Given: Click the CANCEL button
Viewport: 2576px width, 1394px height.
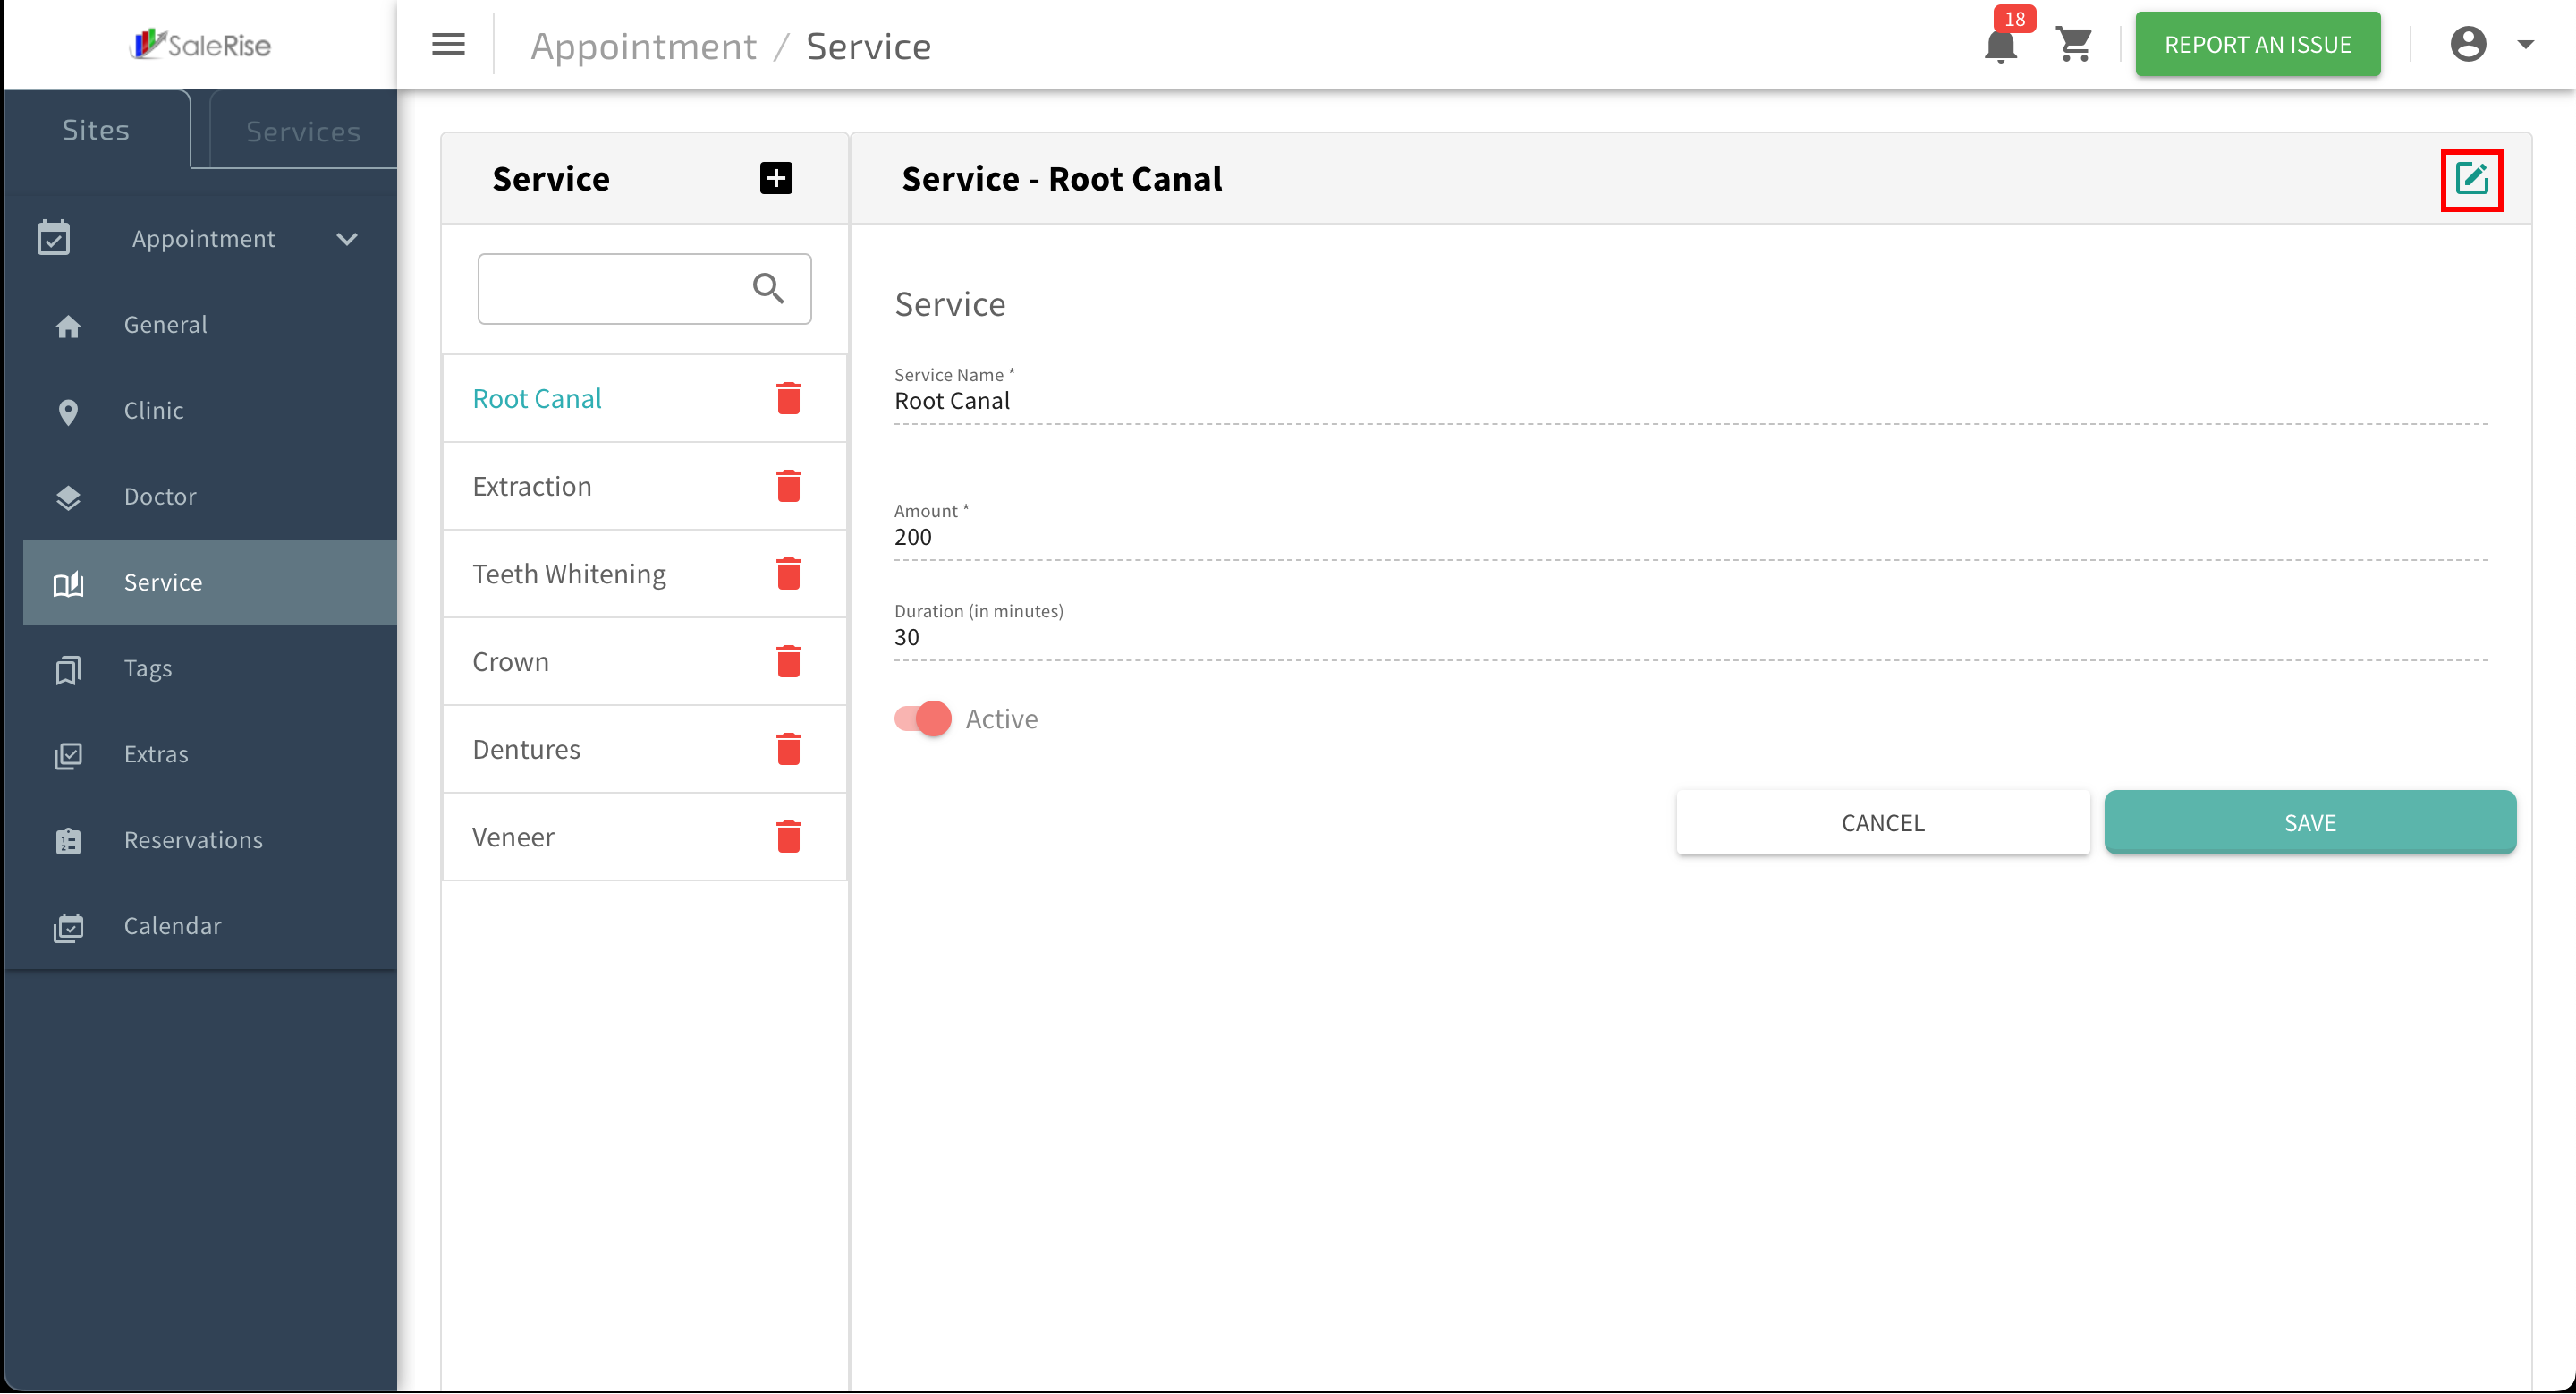Looking at the screenshot, I should pyautogui.click(x=1883, y=822).
